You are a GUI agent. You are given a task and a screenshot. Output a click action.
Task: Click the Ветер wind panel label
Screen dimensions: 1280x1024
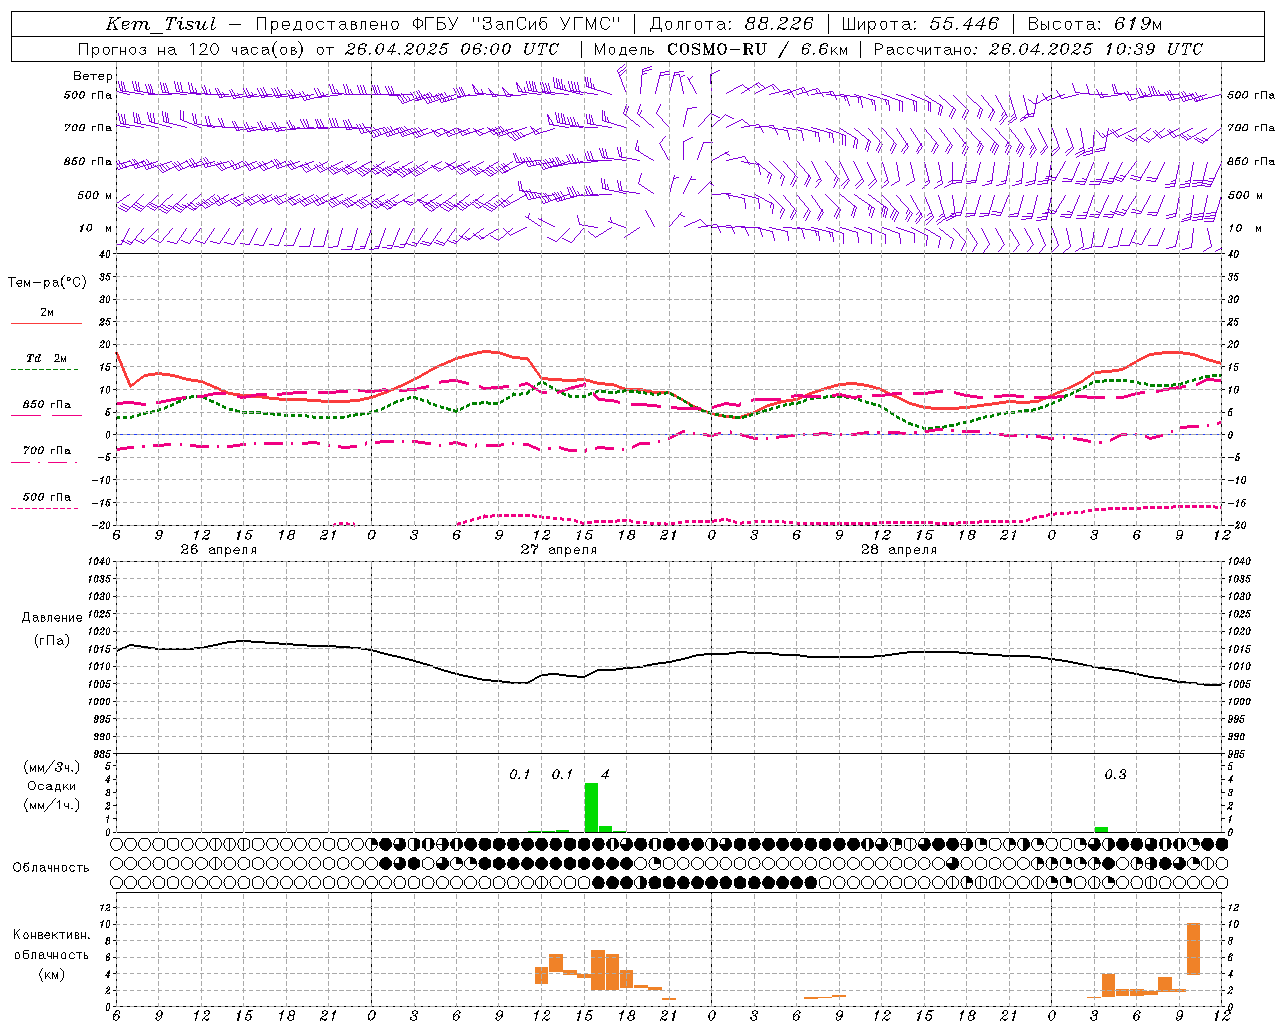[92, 76]
